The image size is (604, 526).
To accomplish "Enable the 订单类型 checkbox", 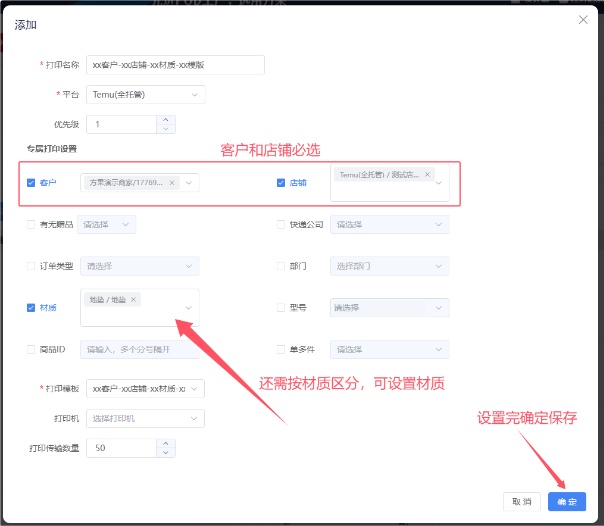I will [x=31, y=266].
